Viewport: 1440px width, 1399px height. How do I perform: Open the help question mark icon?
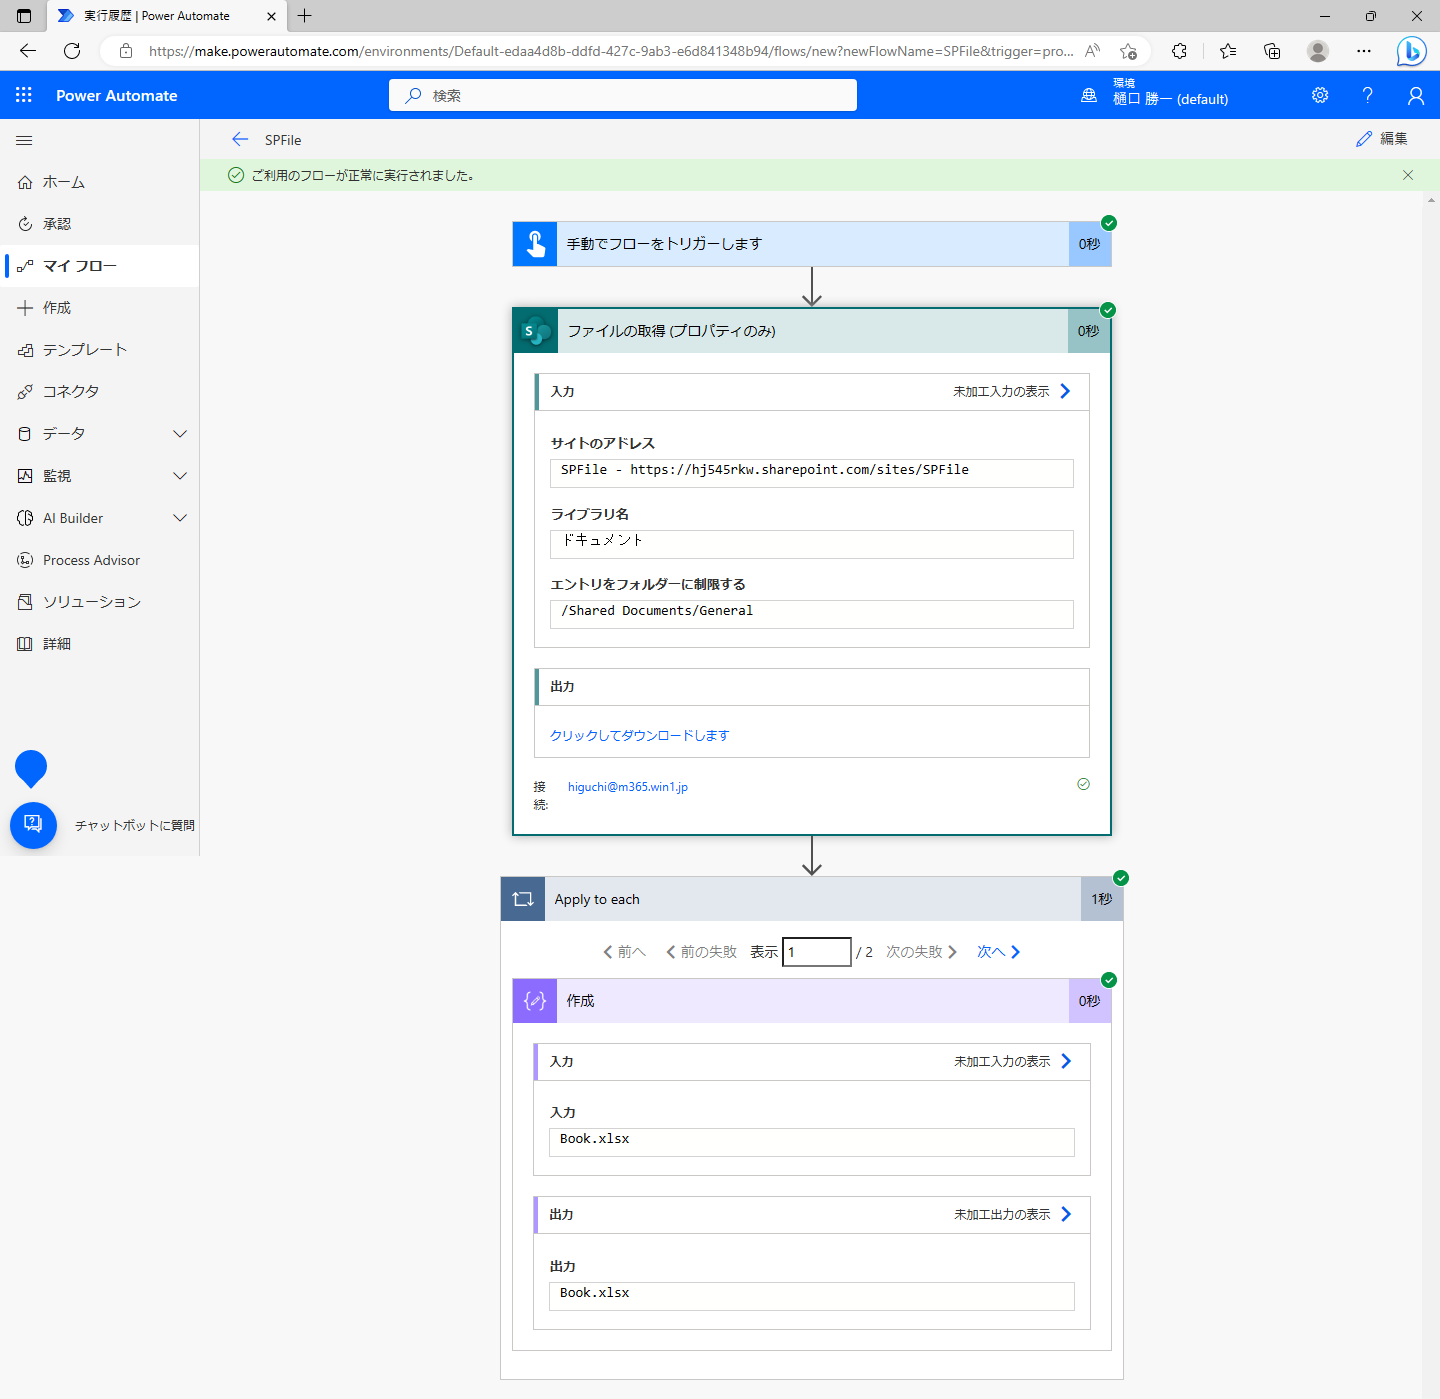[1367, 95]
